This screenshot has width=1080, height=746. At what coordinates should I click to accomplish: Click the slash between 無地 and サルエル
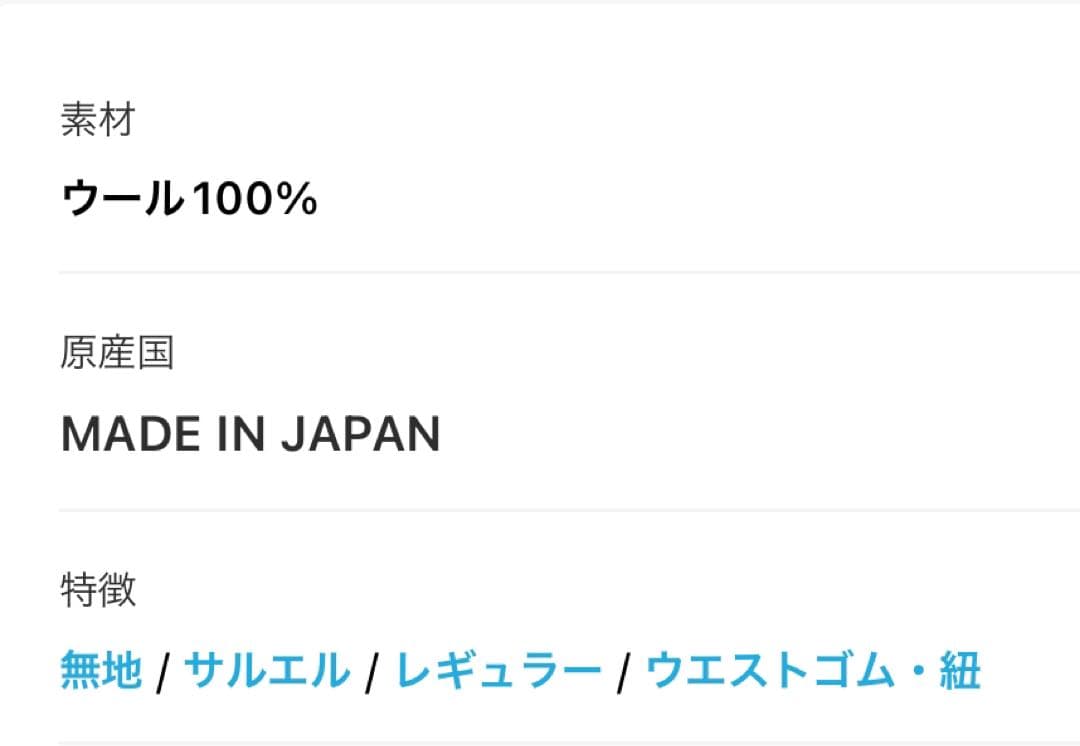(163, 673)
